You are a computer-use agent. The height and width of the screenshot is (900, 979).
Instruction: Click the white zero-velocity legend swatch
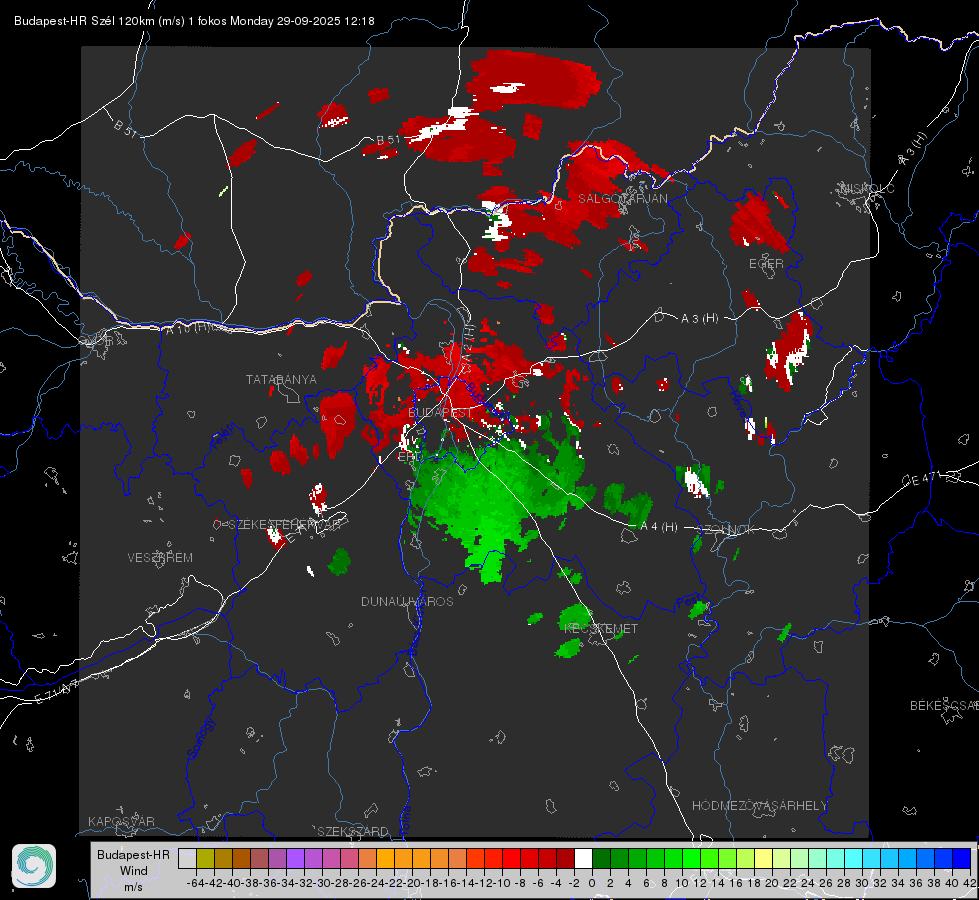pos(583,858)
